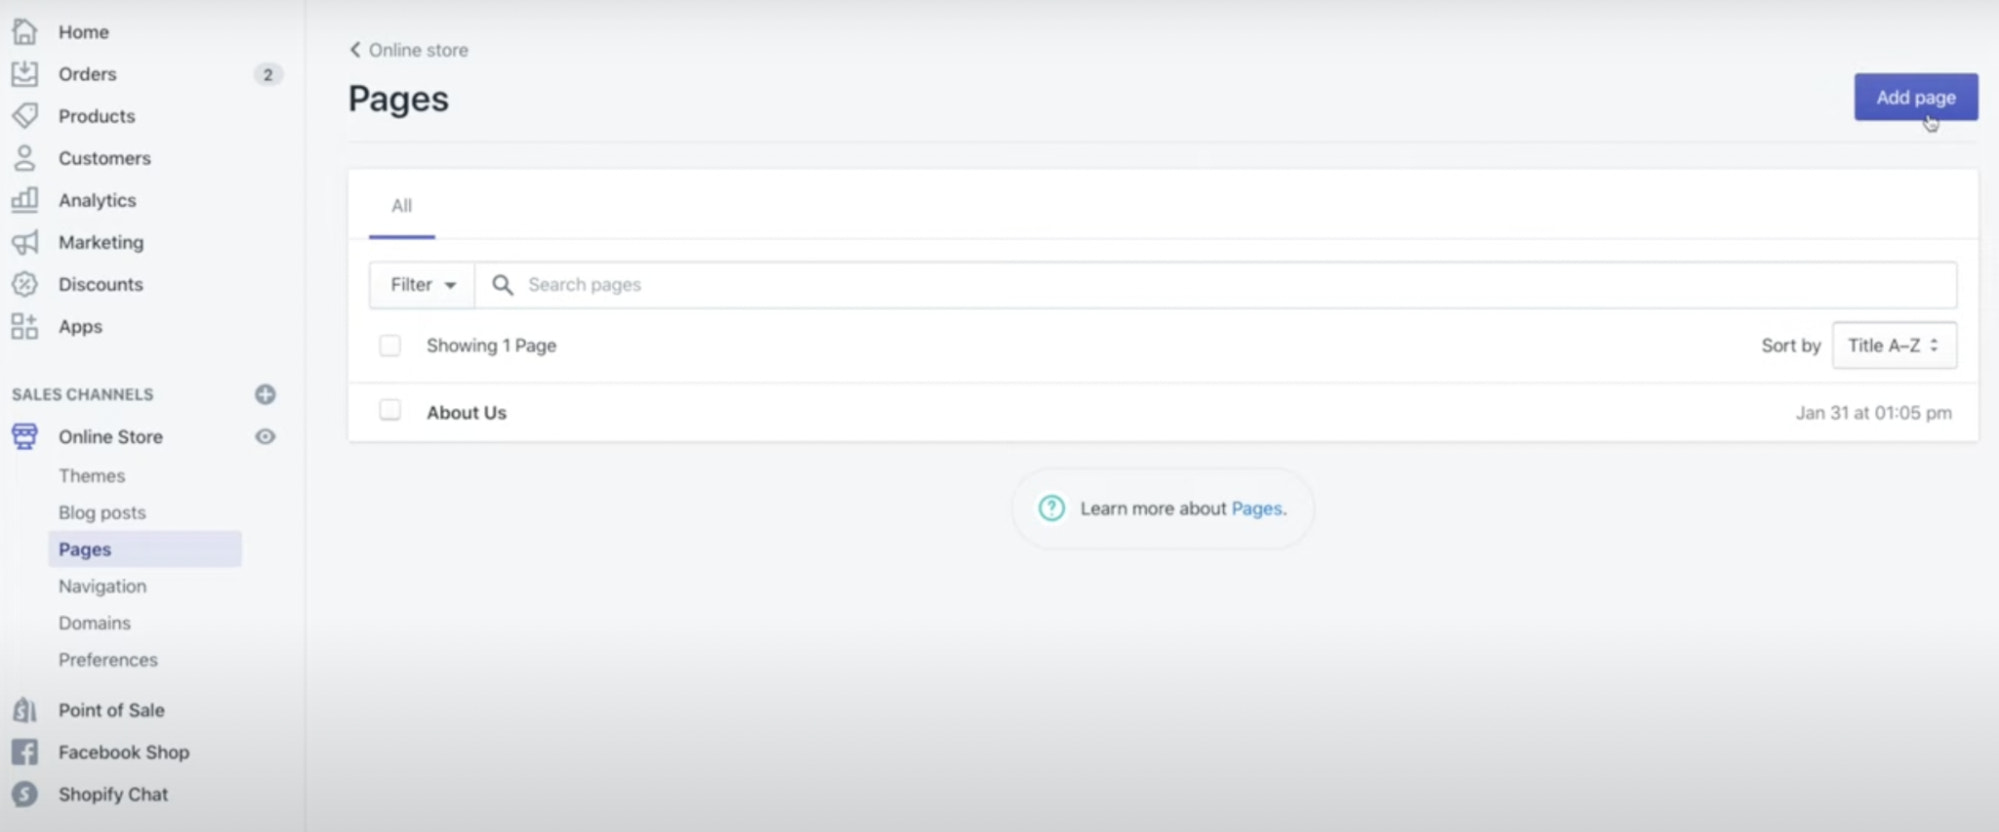Image resolution: width=1999 pixels, height=832 pixels.
Task: Click the Marketing megaphone icon
Action: coord(25,242)
